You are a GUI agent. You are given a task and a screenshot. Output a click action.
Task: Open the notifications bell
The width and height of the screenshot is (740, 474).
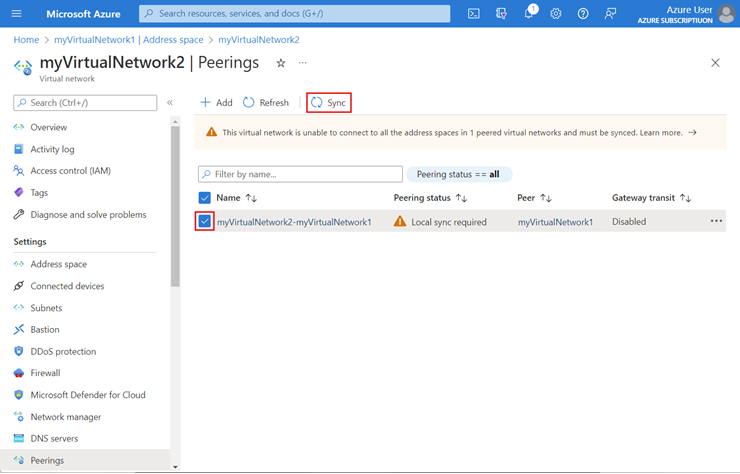point(530,13)
